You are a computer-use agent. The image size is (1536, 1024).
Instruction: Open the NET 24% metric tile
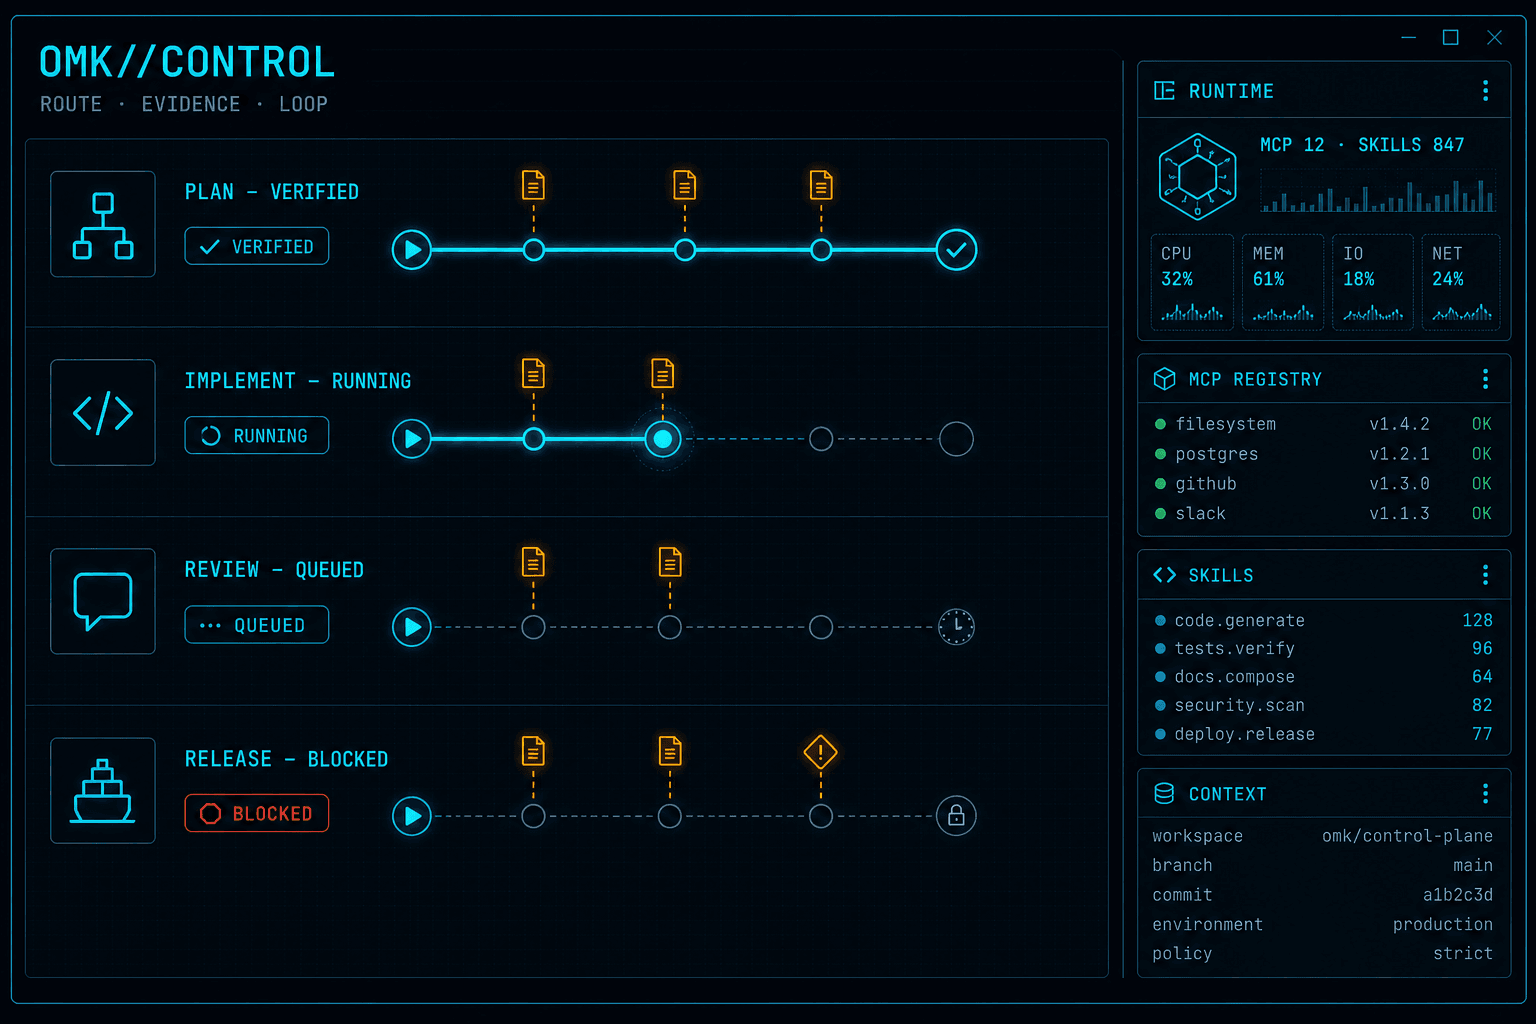1462,282
